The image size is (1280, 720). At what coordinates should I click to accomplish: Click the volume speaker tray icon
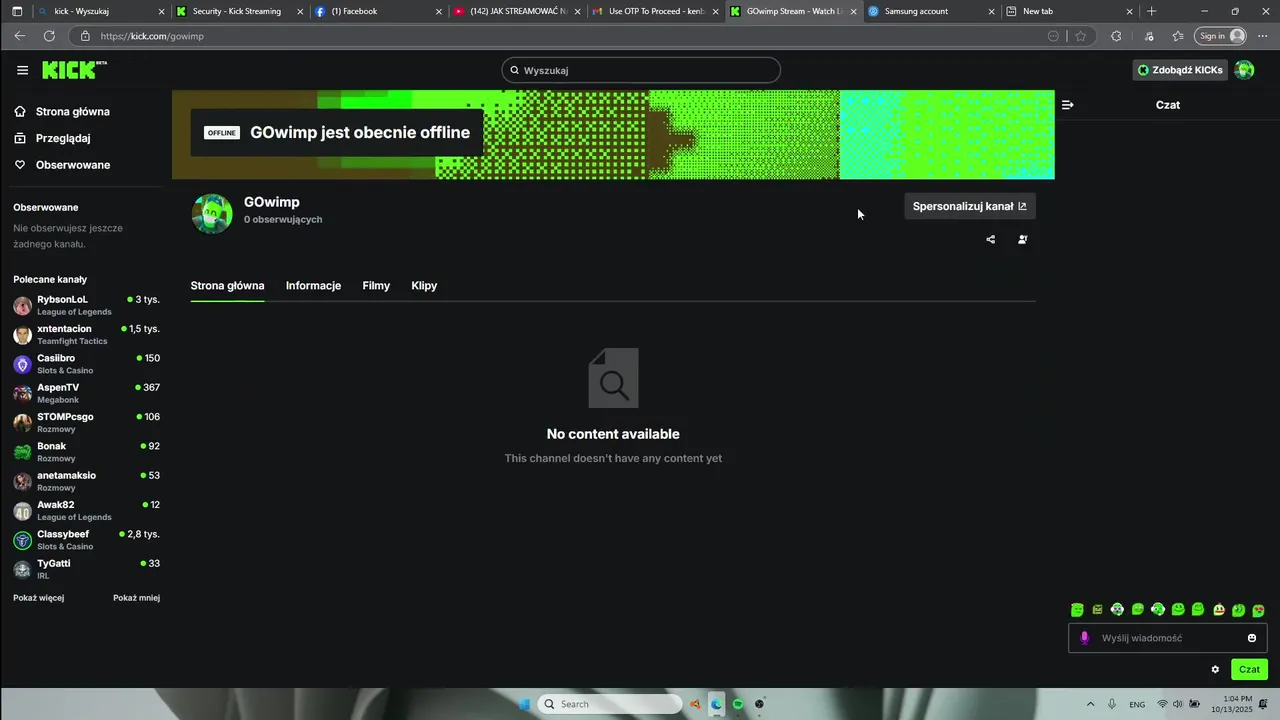click(1178, 704)
